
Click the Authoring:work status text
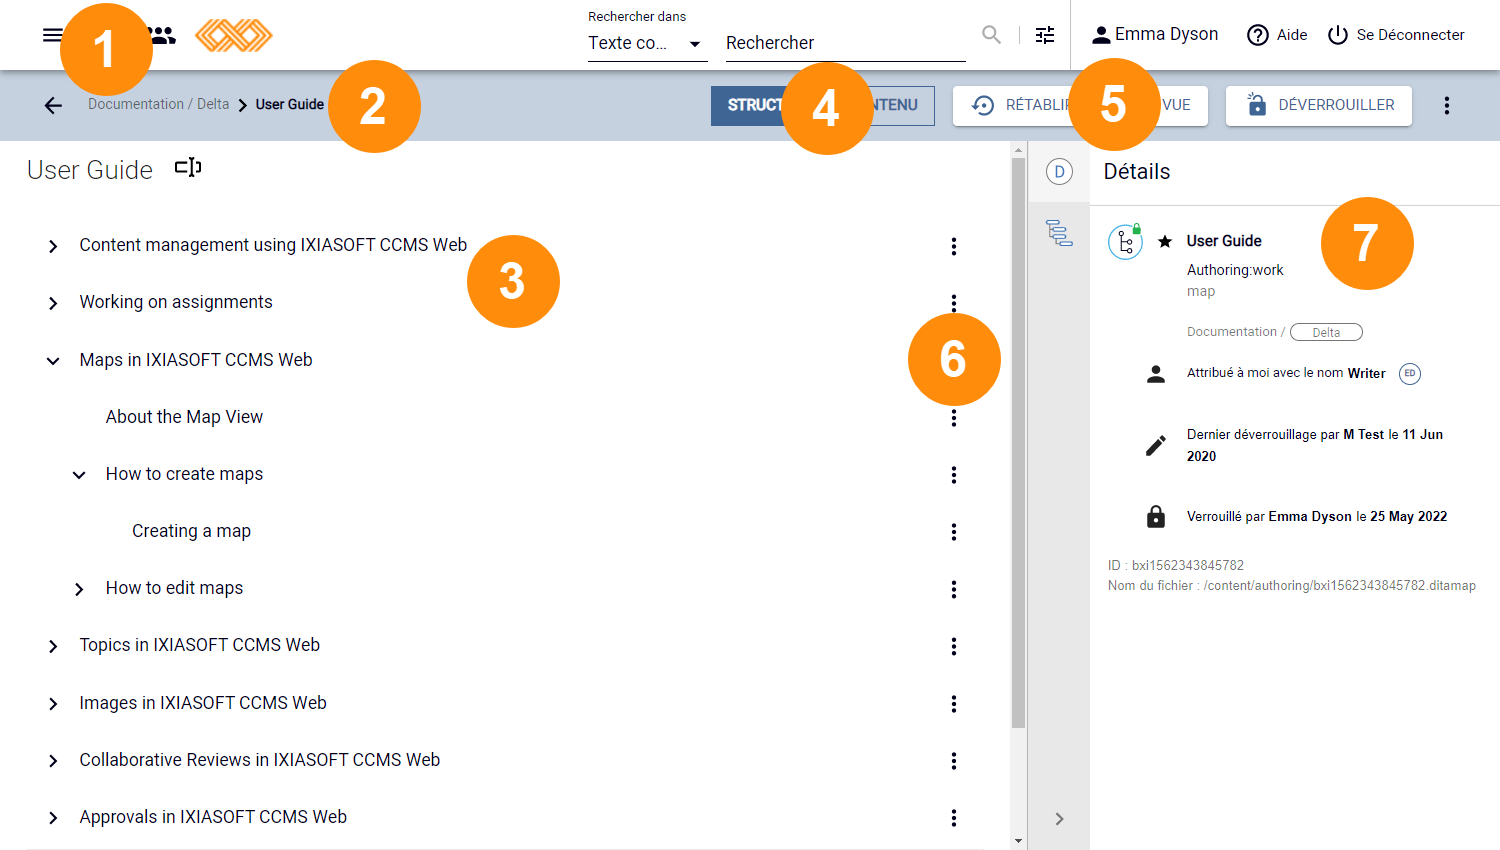1235,270
